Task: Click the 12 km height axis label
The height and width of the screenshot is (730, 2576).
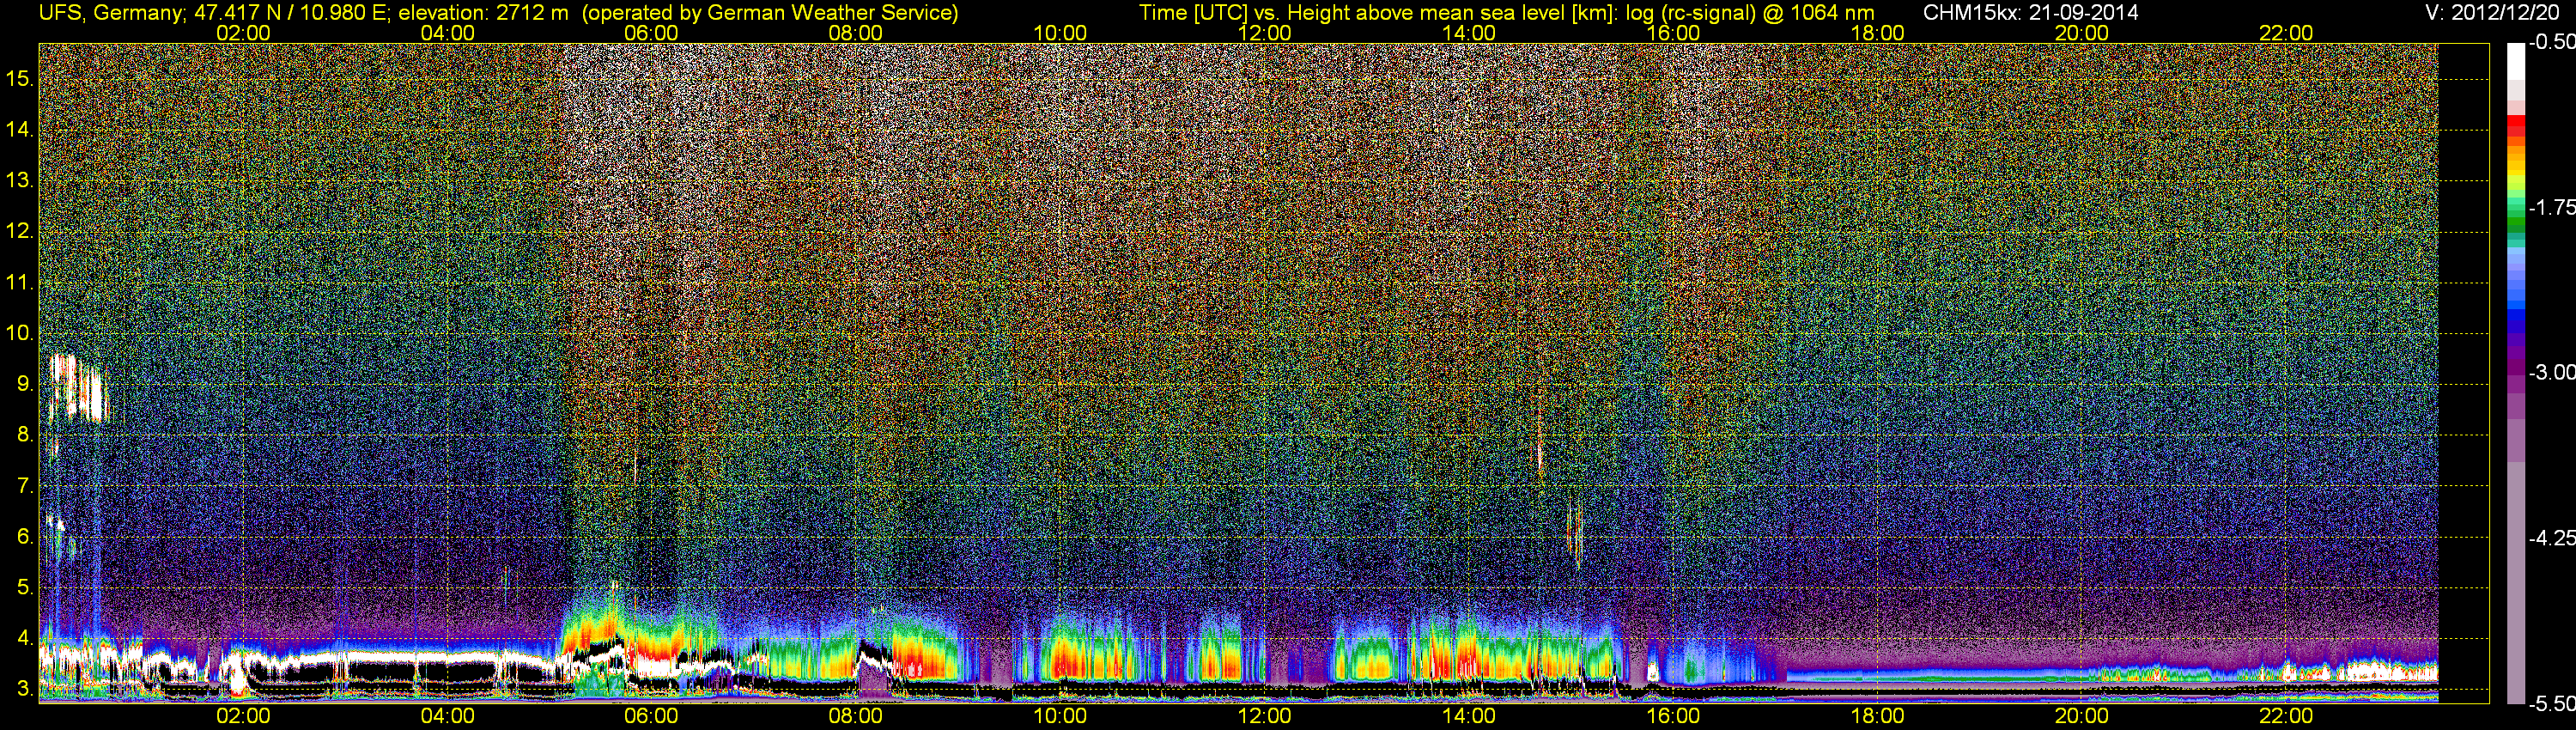Action: pos(19,231)
